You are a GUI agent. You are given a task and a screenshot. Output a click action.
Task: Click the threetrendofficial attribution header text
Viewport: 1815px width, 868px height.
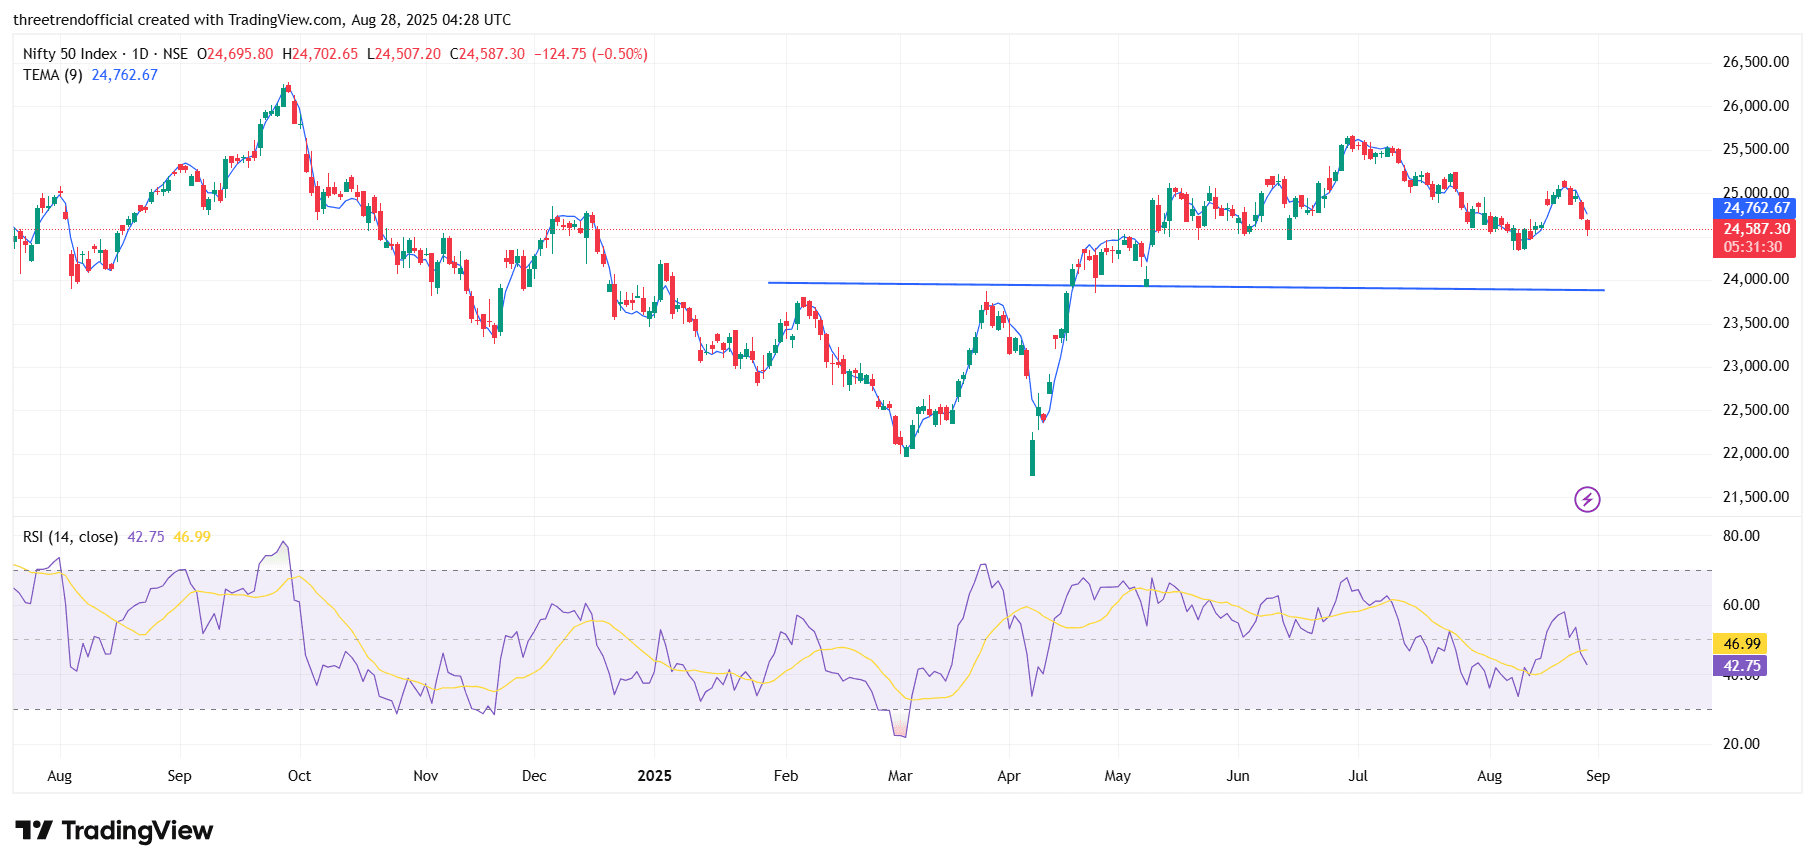(262, 20)
